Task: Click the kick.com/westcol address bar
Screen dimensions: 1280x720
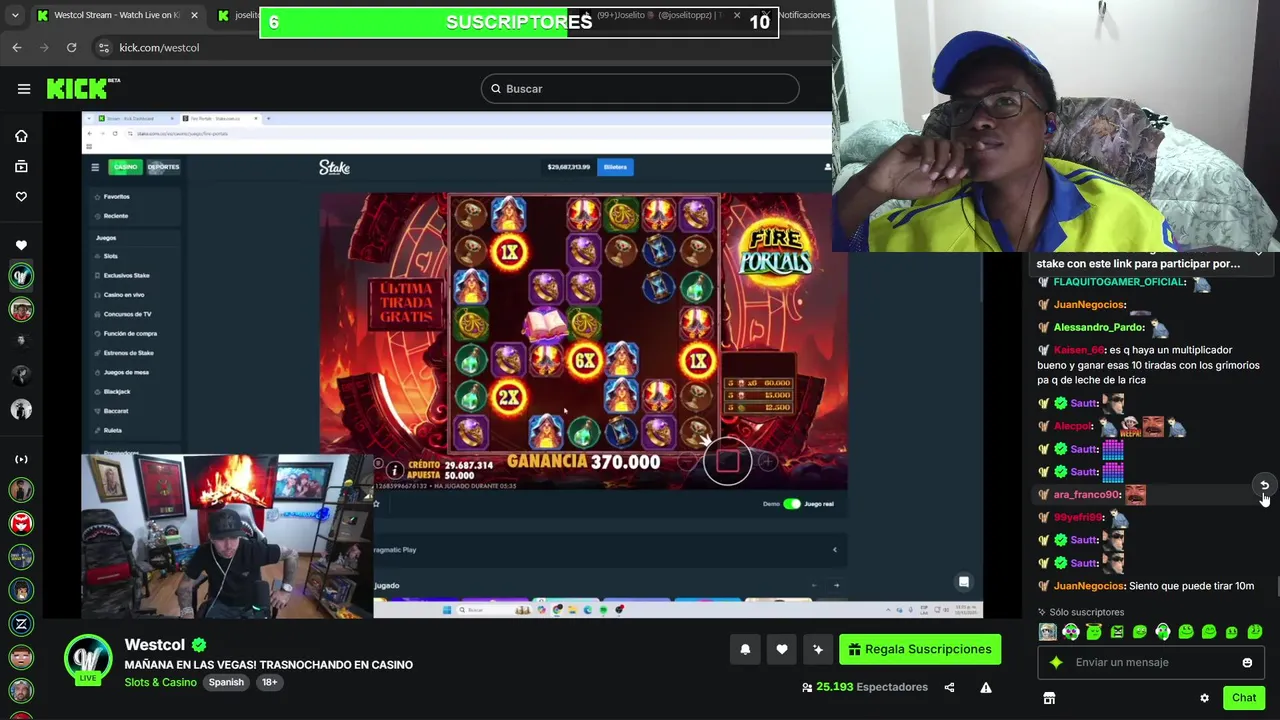Action: pos(159,47)
